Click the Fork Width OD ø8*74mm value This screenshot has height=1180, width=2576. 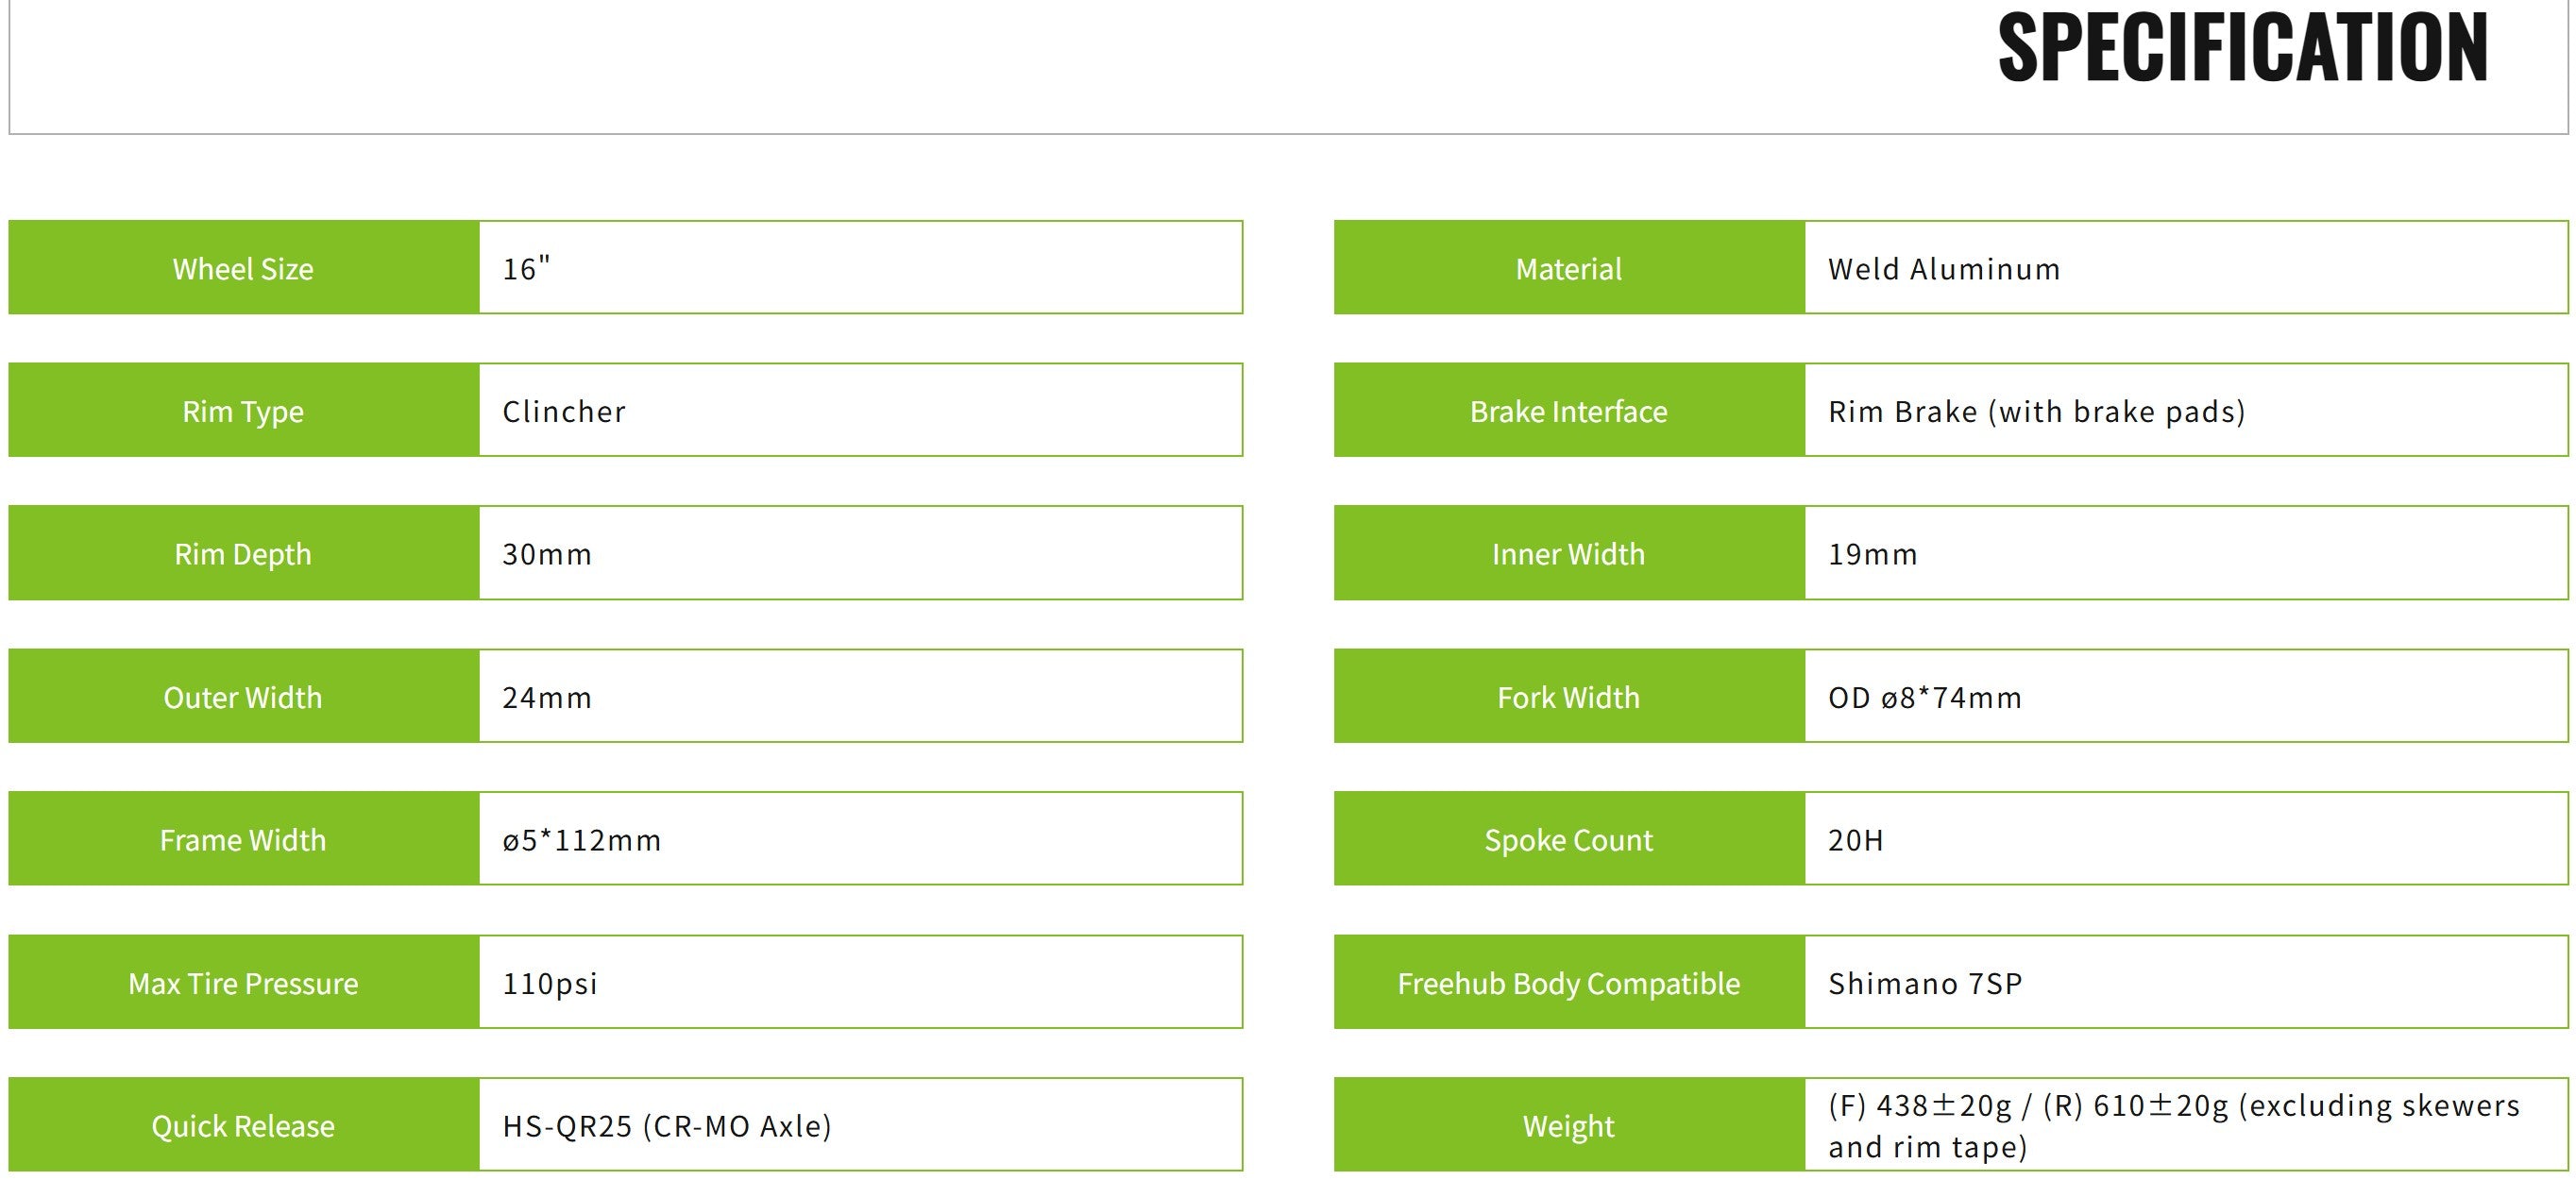coord(1925,697)
